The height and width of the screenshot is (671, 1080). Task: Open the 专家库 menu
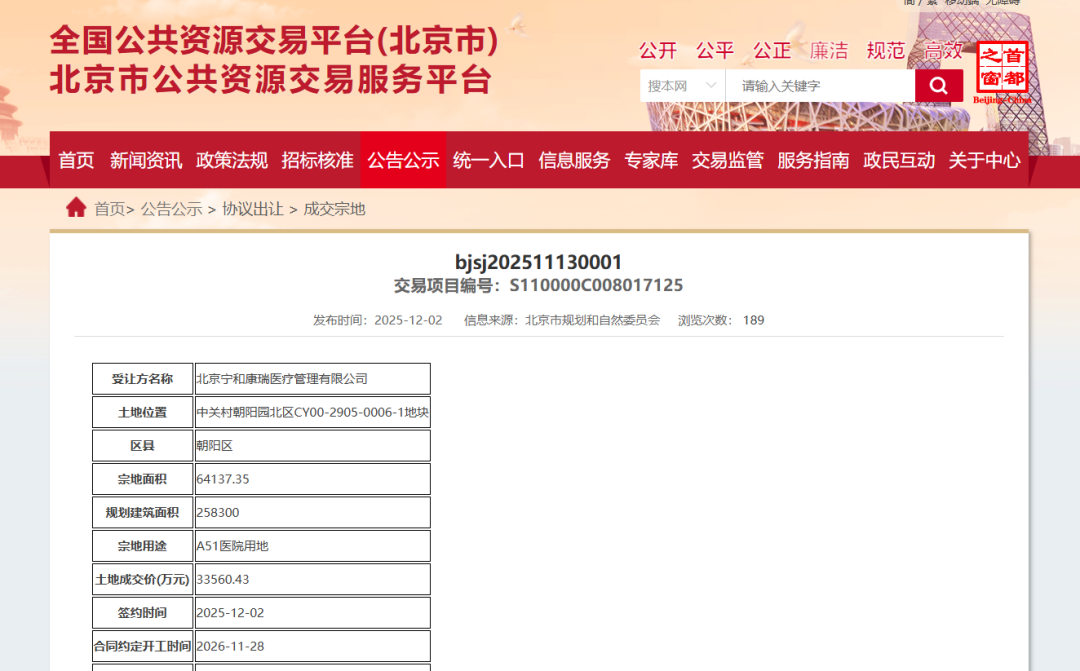click(651, 160)
